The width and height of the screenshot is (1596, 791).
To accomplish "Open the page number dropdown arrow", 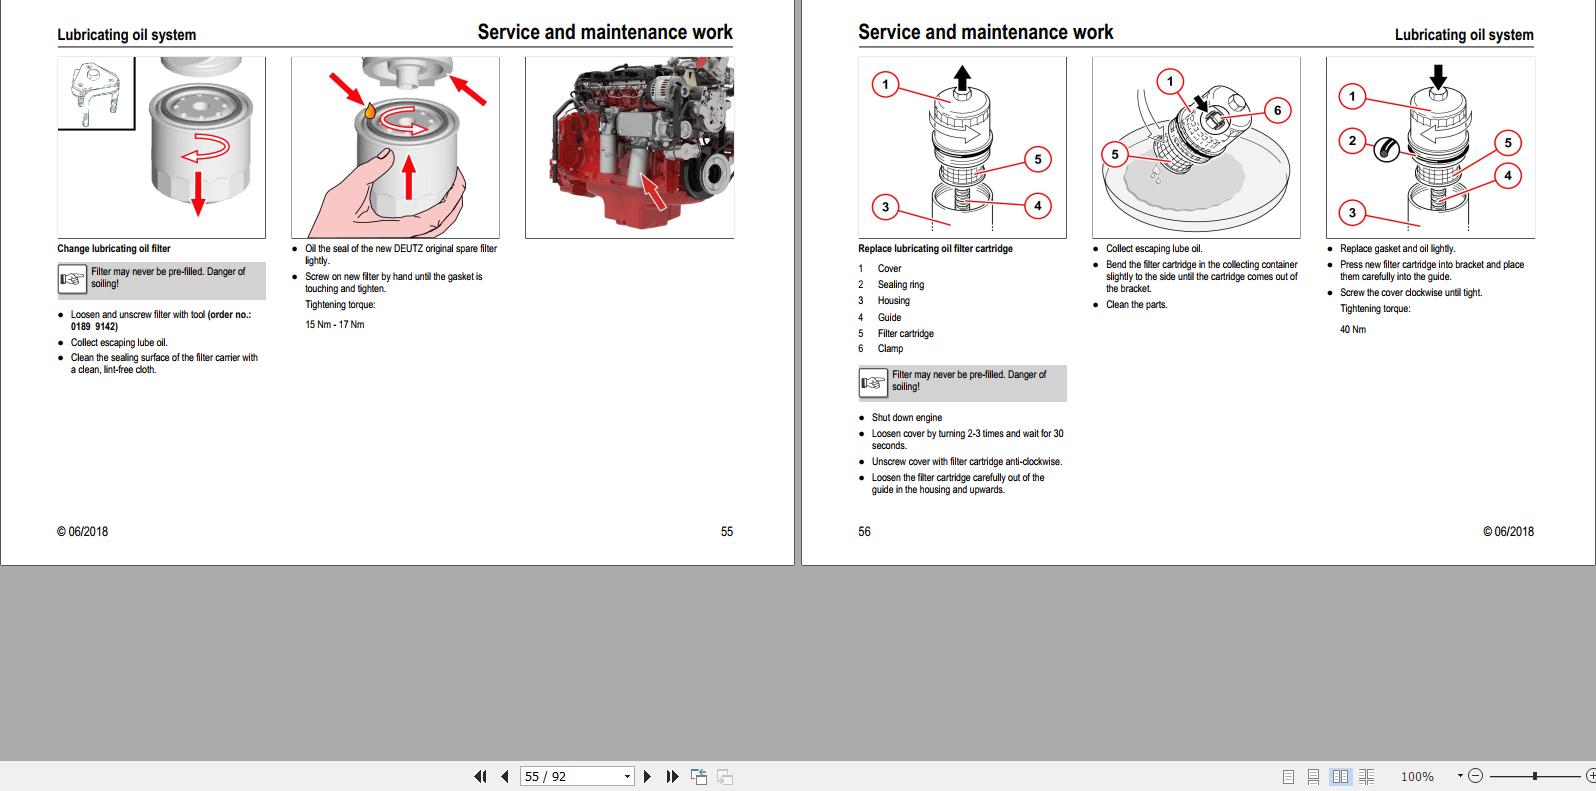I will pyautogui.click(x=627, y=777).
